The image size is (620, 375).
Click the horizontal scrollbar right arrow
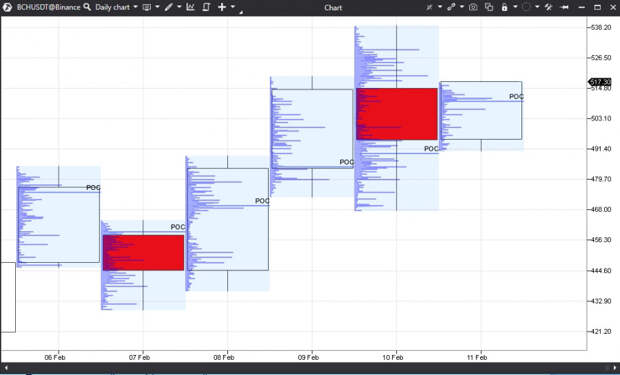[x=615, y=368]
